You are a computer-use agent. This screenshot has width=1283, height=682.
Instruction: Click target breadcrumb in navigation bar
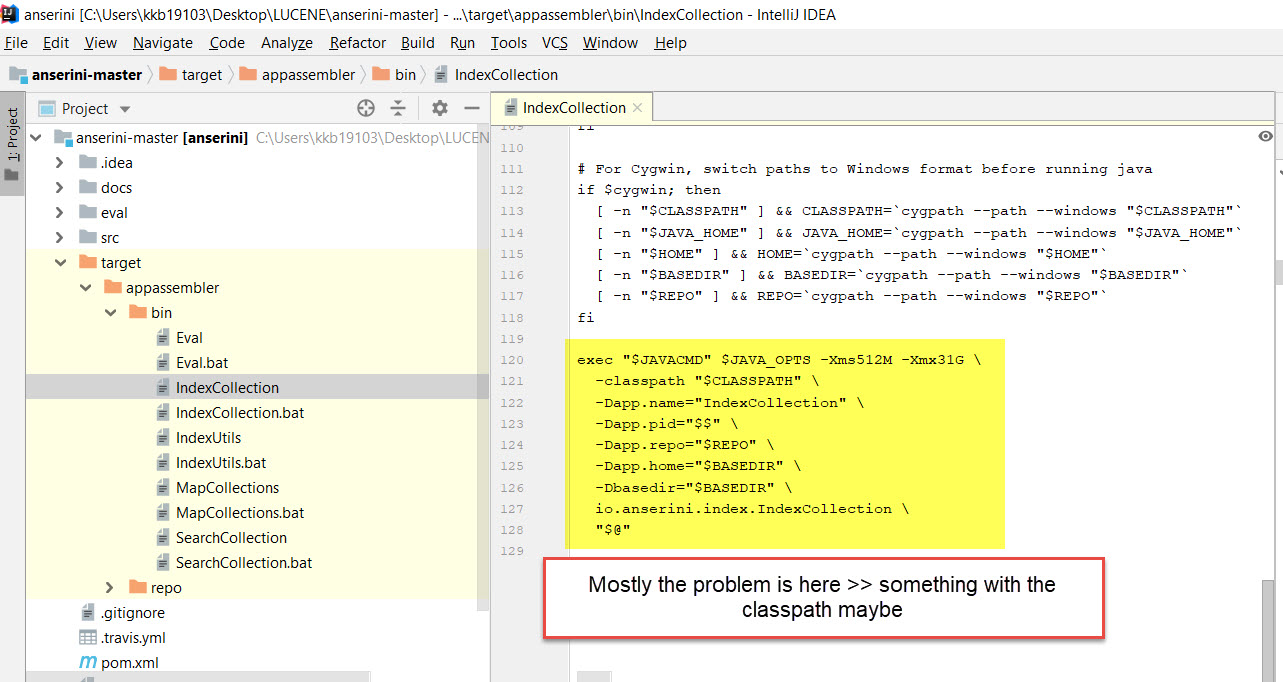[191, 75]
